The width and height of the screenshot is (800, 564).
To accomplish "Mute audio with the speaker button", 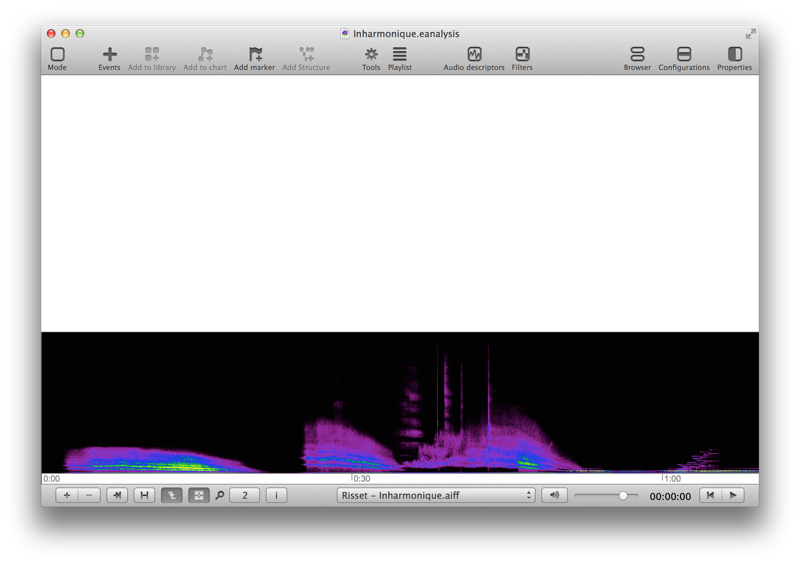I will pyautogui.click(x=555, y=495).
